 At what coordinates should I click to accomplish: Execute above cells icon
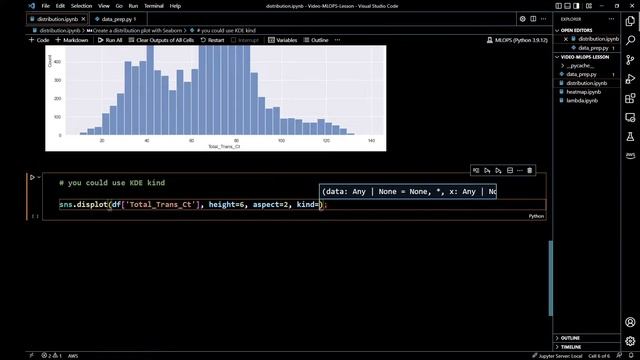pos(487,170)
